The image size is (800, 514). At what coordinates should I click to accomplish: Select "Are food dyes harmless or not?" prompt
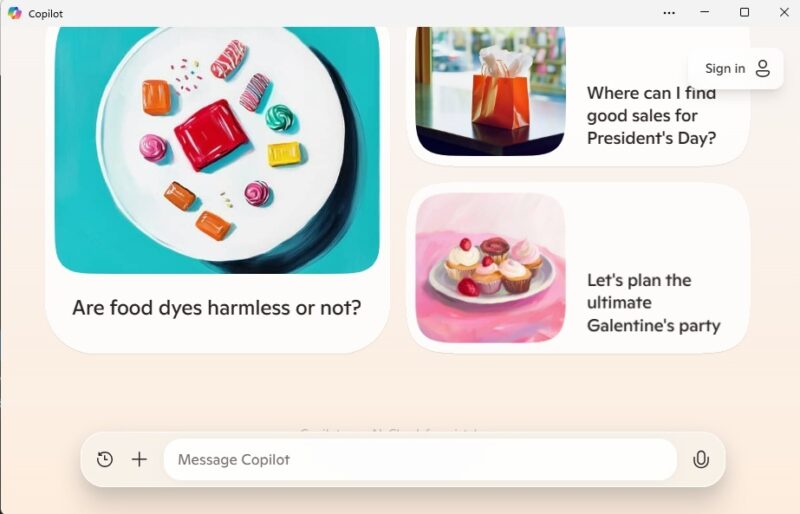click(217, 308)
